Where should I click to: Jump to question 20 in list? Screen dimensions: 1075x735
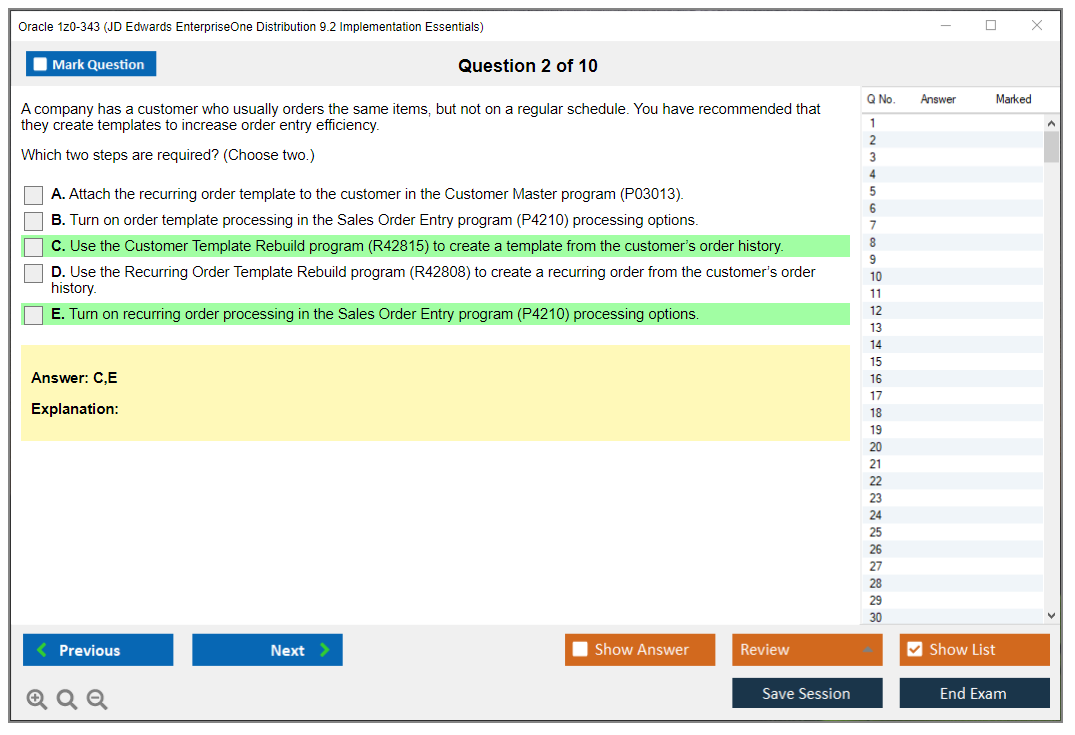[x=876, y=447]
